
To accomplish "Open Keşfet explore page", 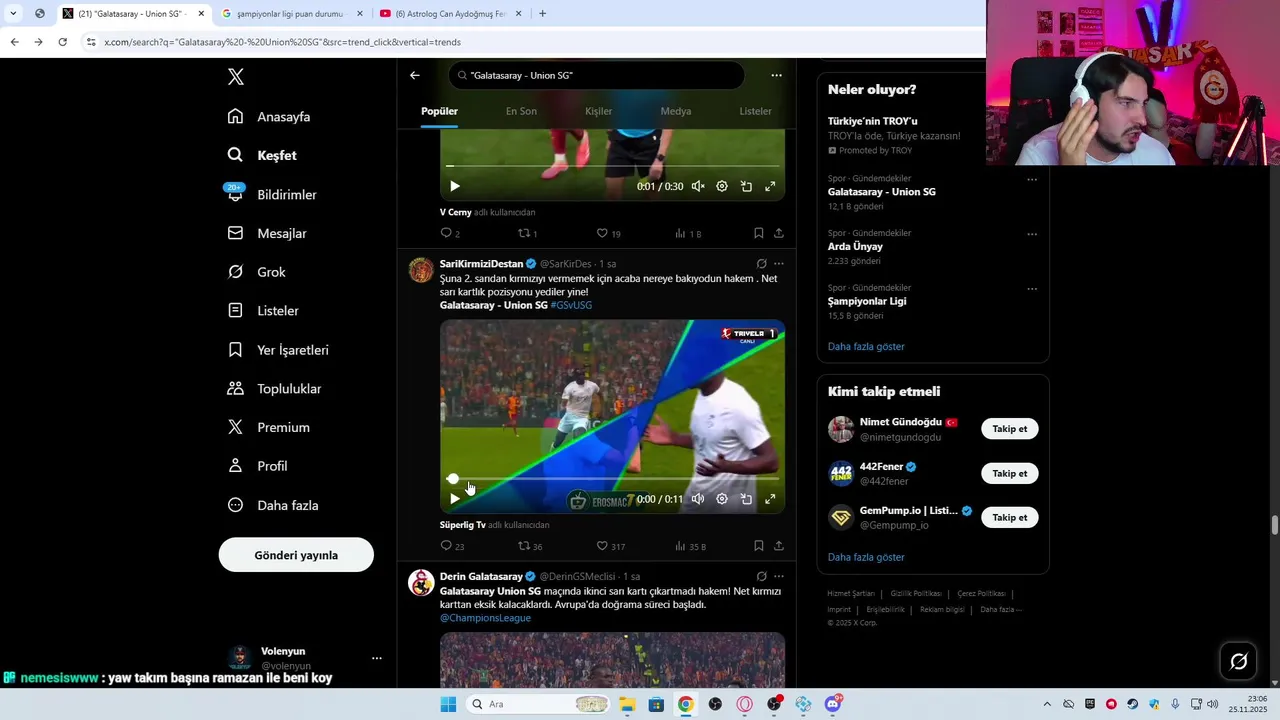I will pos(262,155).
